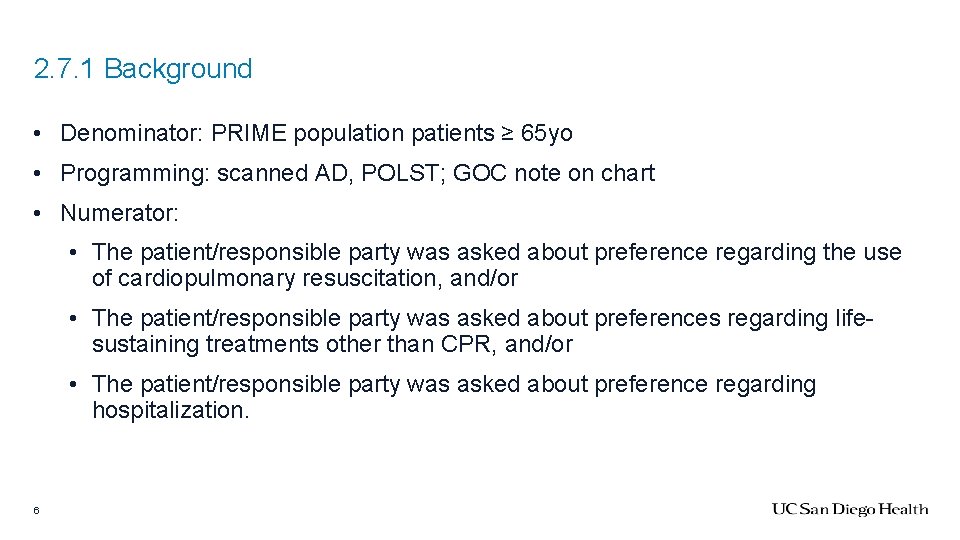The width and height of the screenshot is (960, 540).
Task: Click the slide number 6
Action: (36, 511)
